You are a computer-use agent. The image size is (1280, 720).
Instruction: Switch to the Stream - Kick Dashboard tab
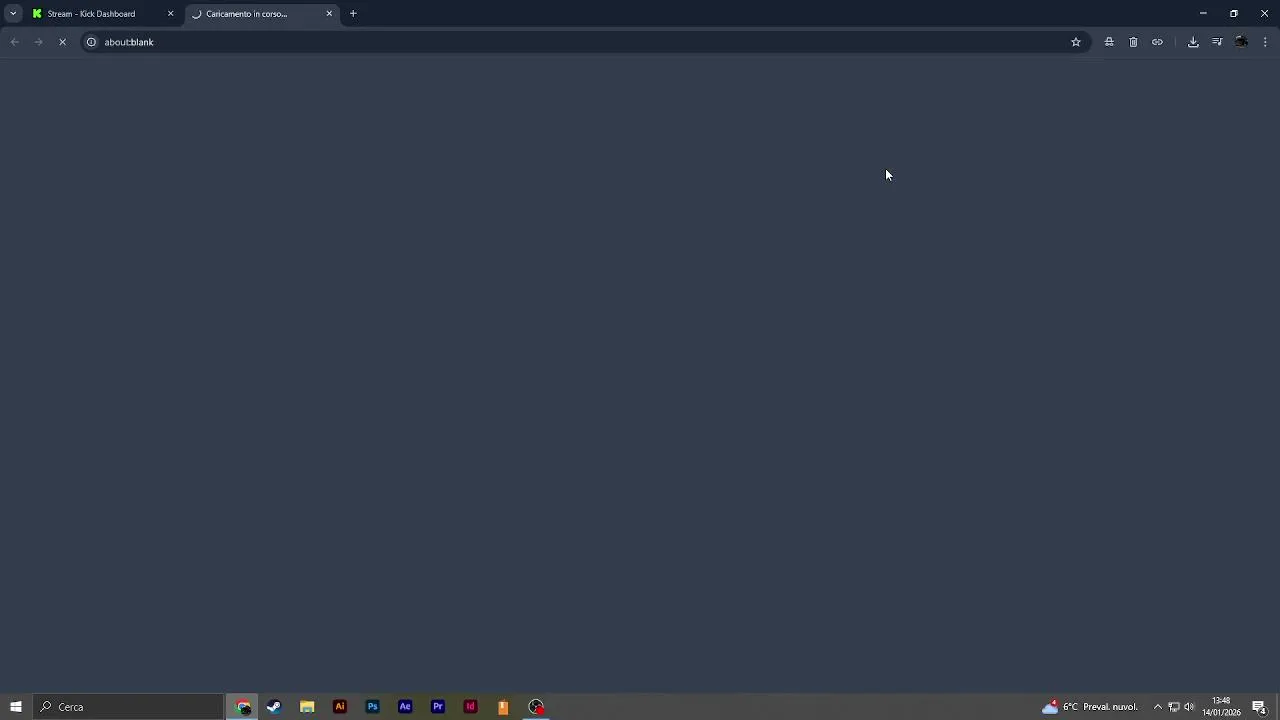[91, 14]
